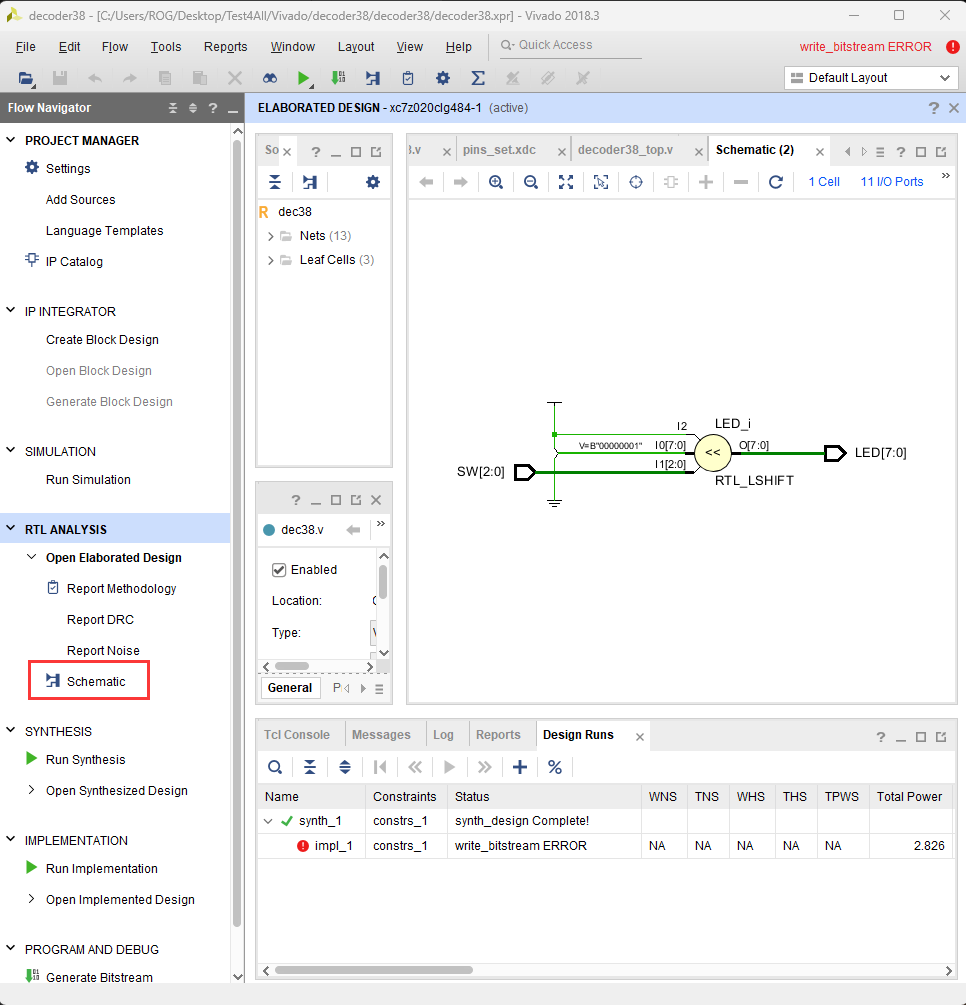Open schematic icon in Netlist panel
Viewport: 966px width, 1005px height.
coord(310,182)
